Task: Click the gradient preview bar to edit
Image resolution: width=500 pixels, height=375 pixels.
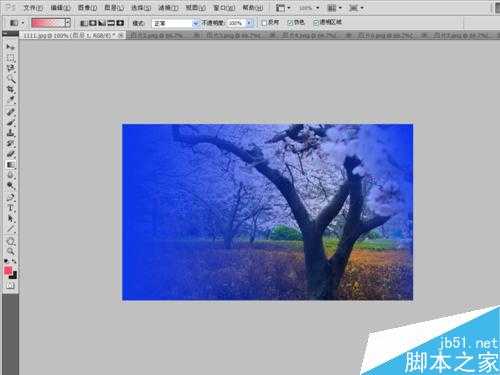Action: (x=48, y=23)
